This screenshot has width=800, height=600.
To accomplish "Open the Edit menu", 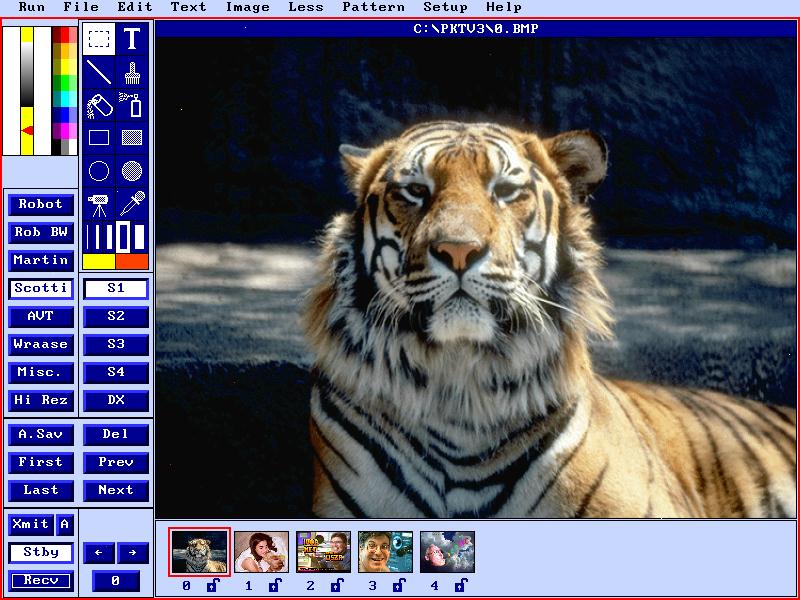I will point(135,7).
